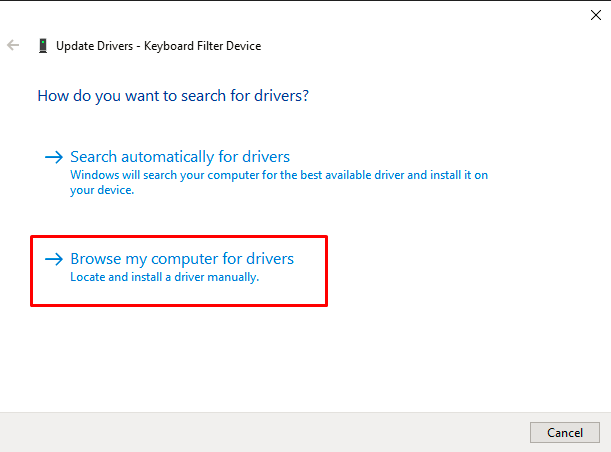Click the 'Windows will search your computer' description
Screen dimensions: 611x452
[x=279, y=182]
